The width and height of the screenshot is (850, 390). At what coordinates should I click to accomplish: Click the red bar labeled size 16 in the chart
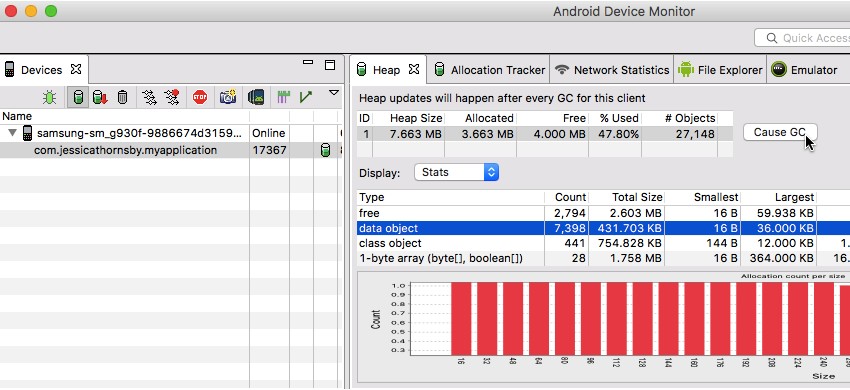(461, 318)
